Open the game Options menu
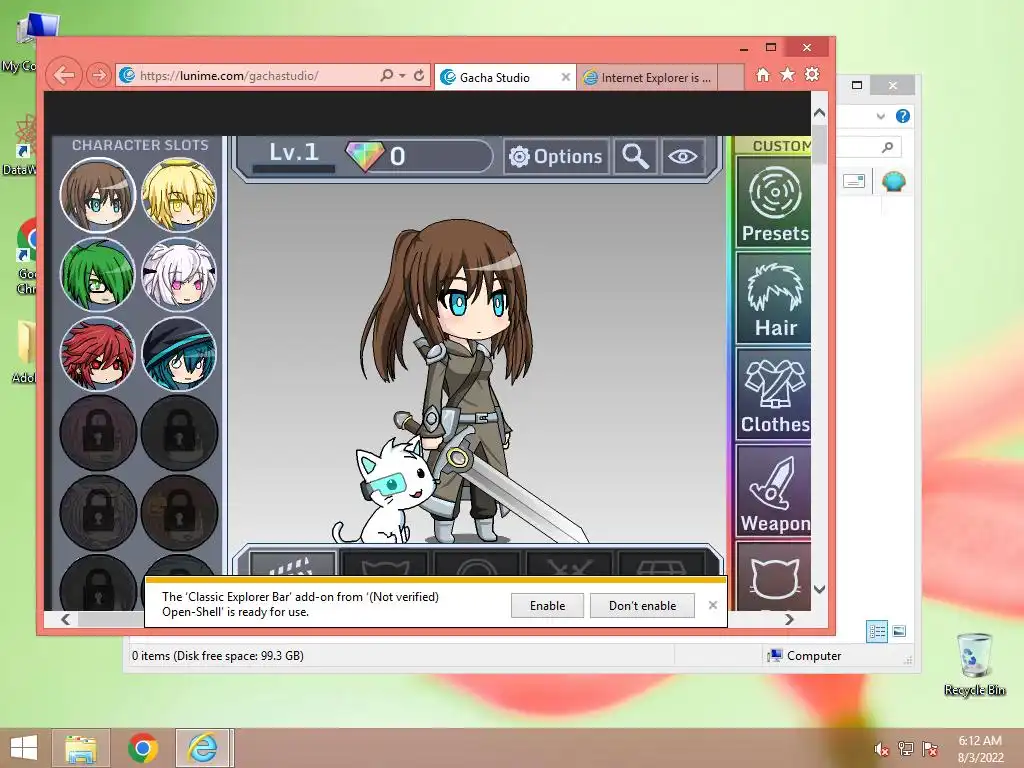This screenshot has height=768, width=1024. pyautogui.click(x=556, y=156)
